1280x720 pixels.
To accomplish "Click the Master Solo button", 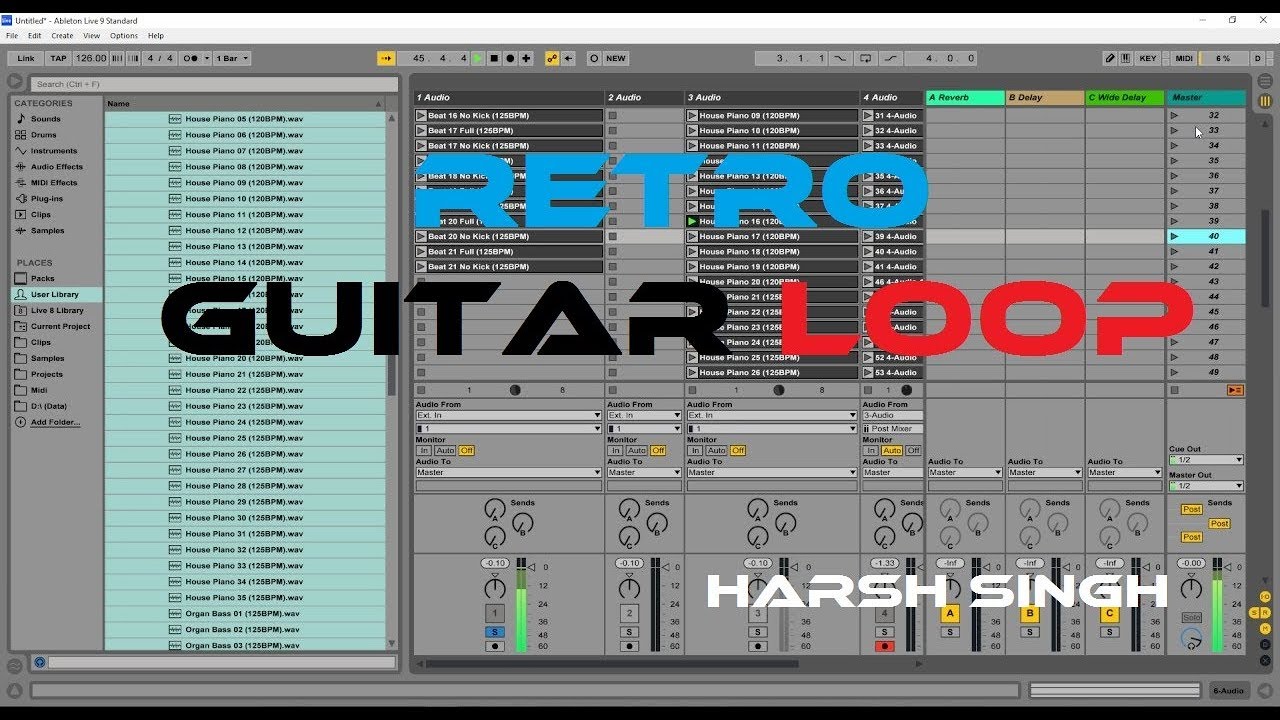I will click(x=1191, y=617).
